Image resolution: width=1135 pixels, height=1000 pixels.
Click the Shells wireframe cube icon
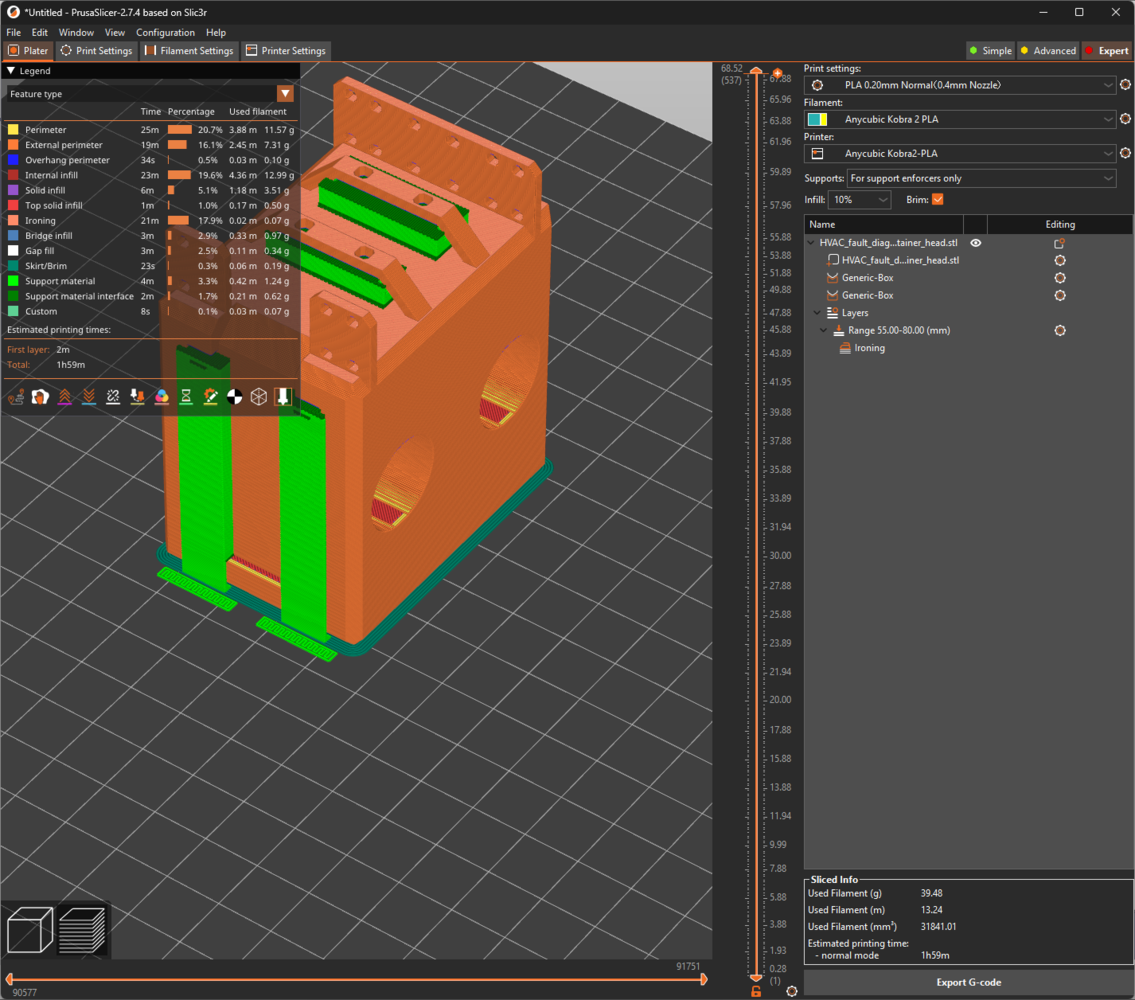[x=259, y=397]
